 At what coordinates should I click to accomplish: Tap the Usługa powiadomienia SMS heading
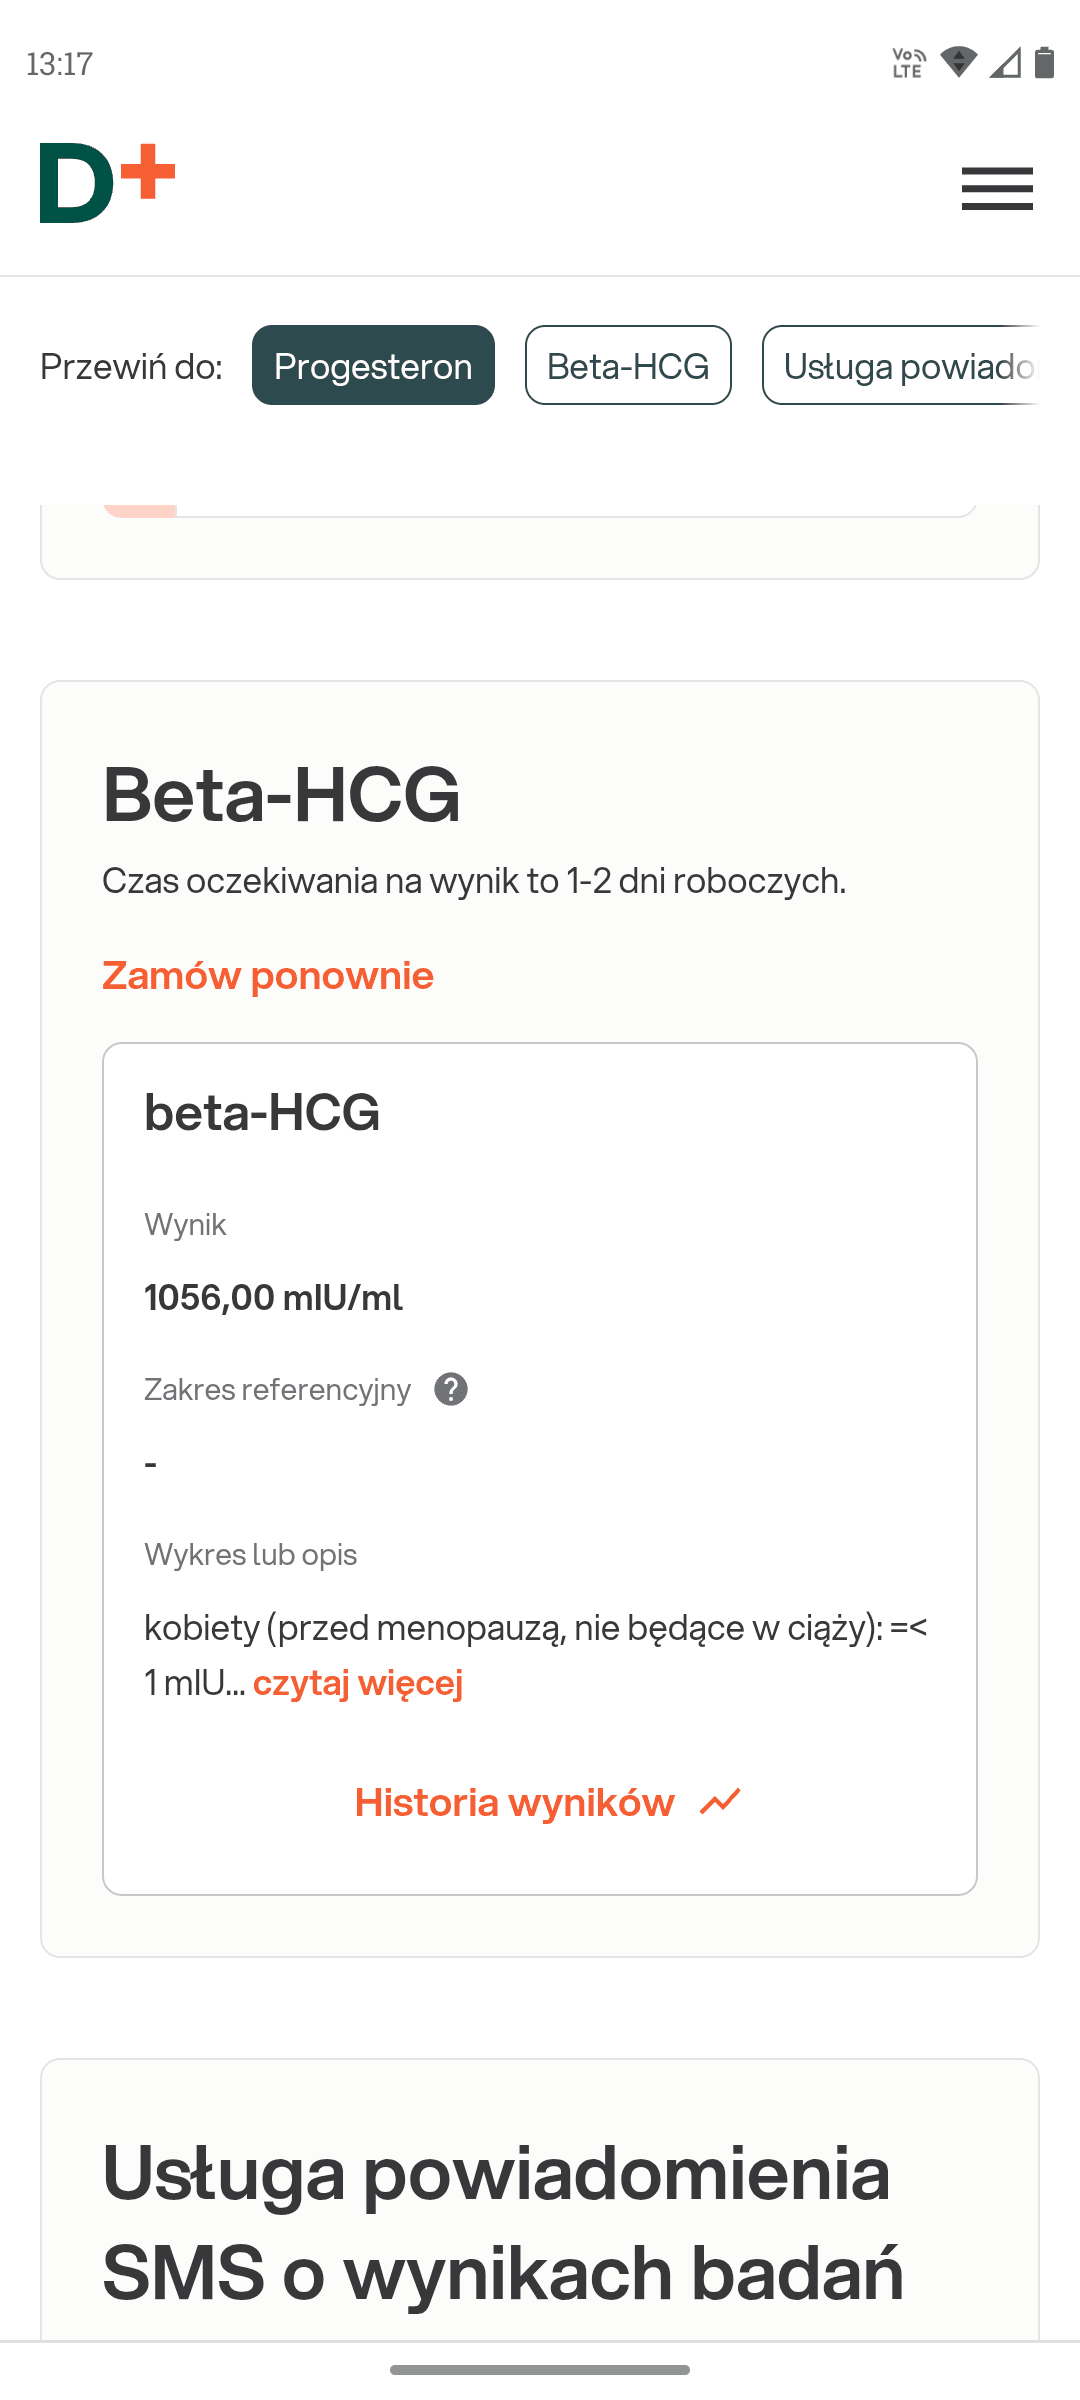pos(503,2222)
